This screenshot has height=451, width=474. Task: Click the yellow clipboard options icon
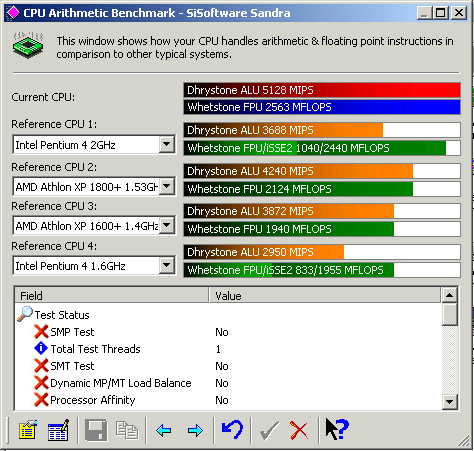[27, 430]
